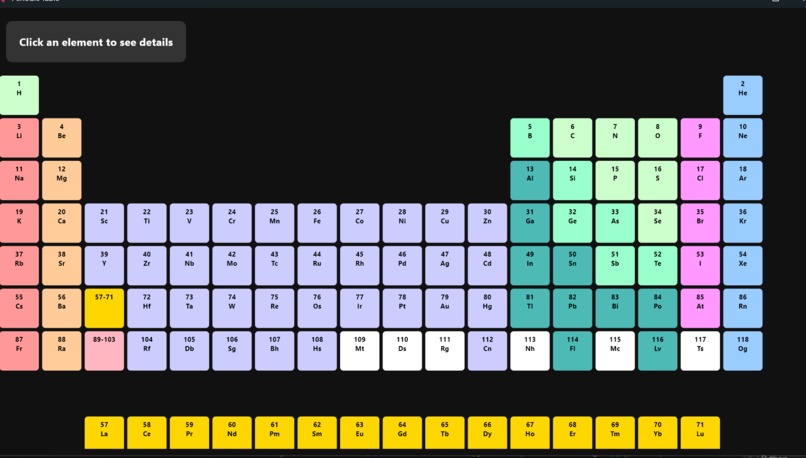This screenshot has width=806, height=458.
Task: Click the Lead (Pb) tile
Action: click(573, 308)
